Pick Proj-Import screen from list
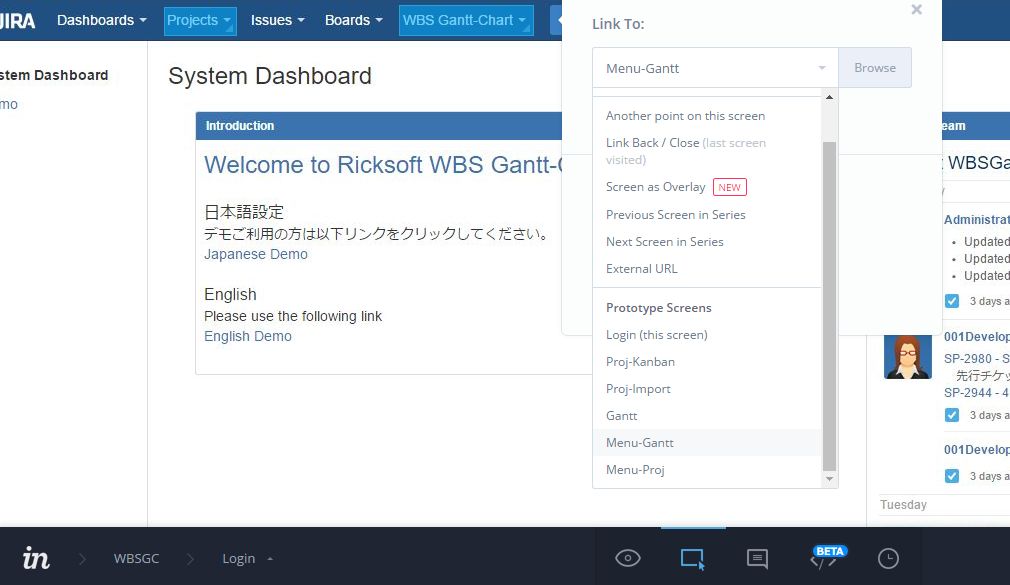 pos(707,389)
